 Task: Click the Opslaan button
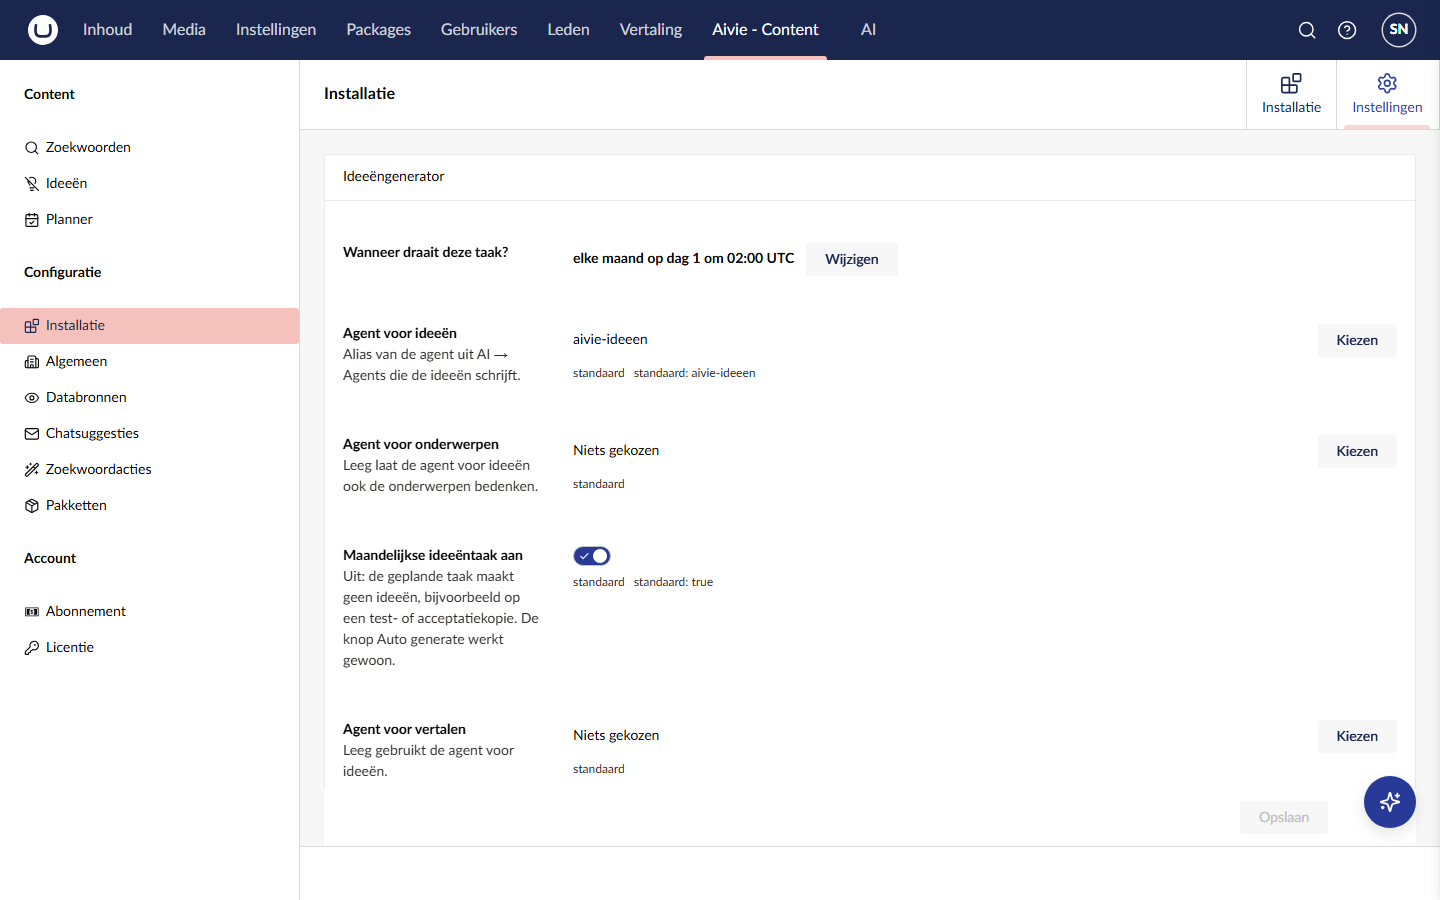pos(1284,817)
